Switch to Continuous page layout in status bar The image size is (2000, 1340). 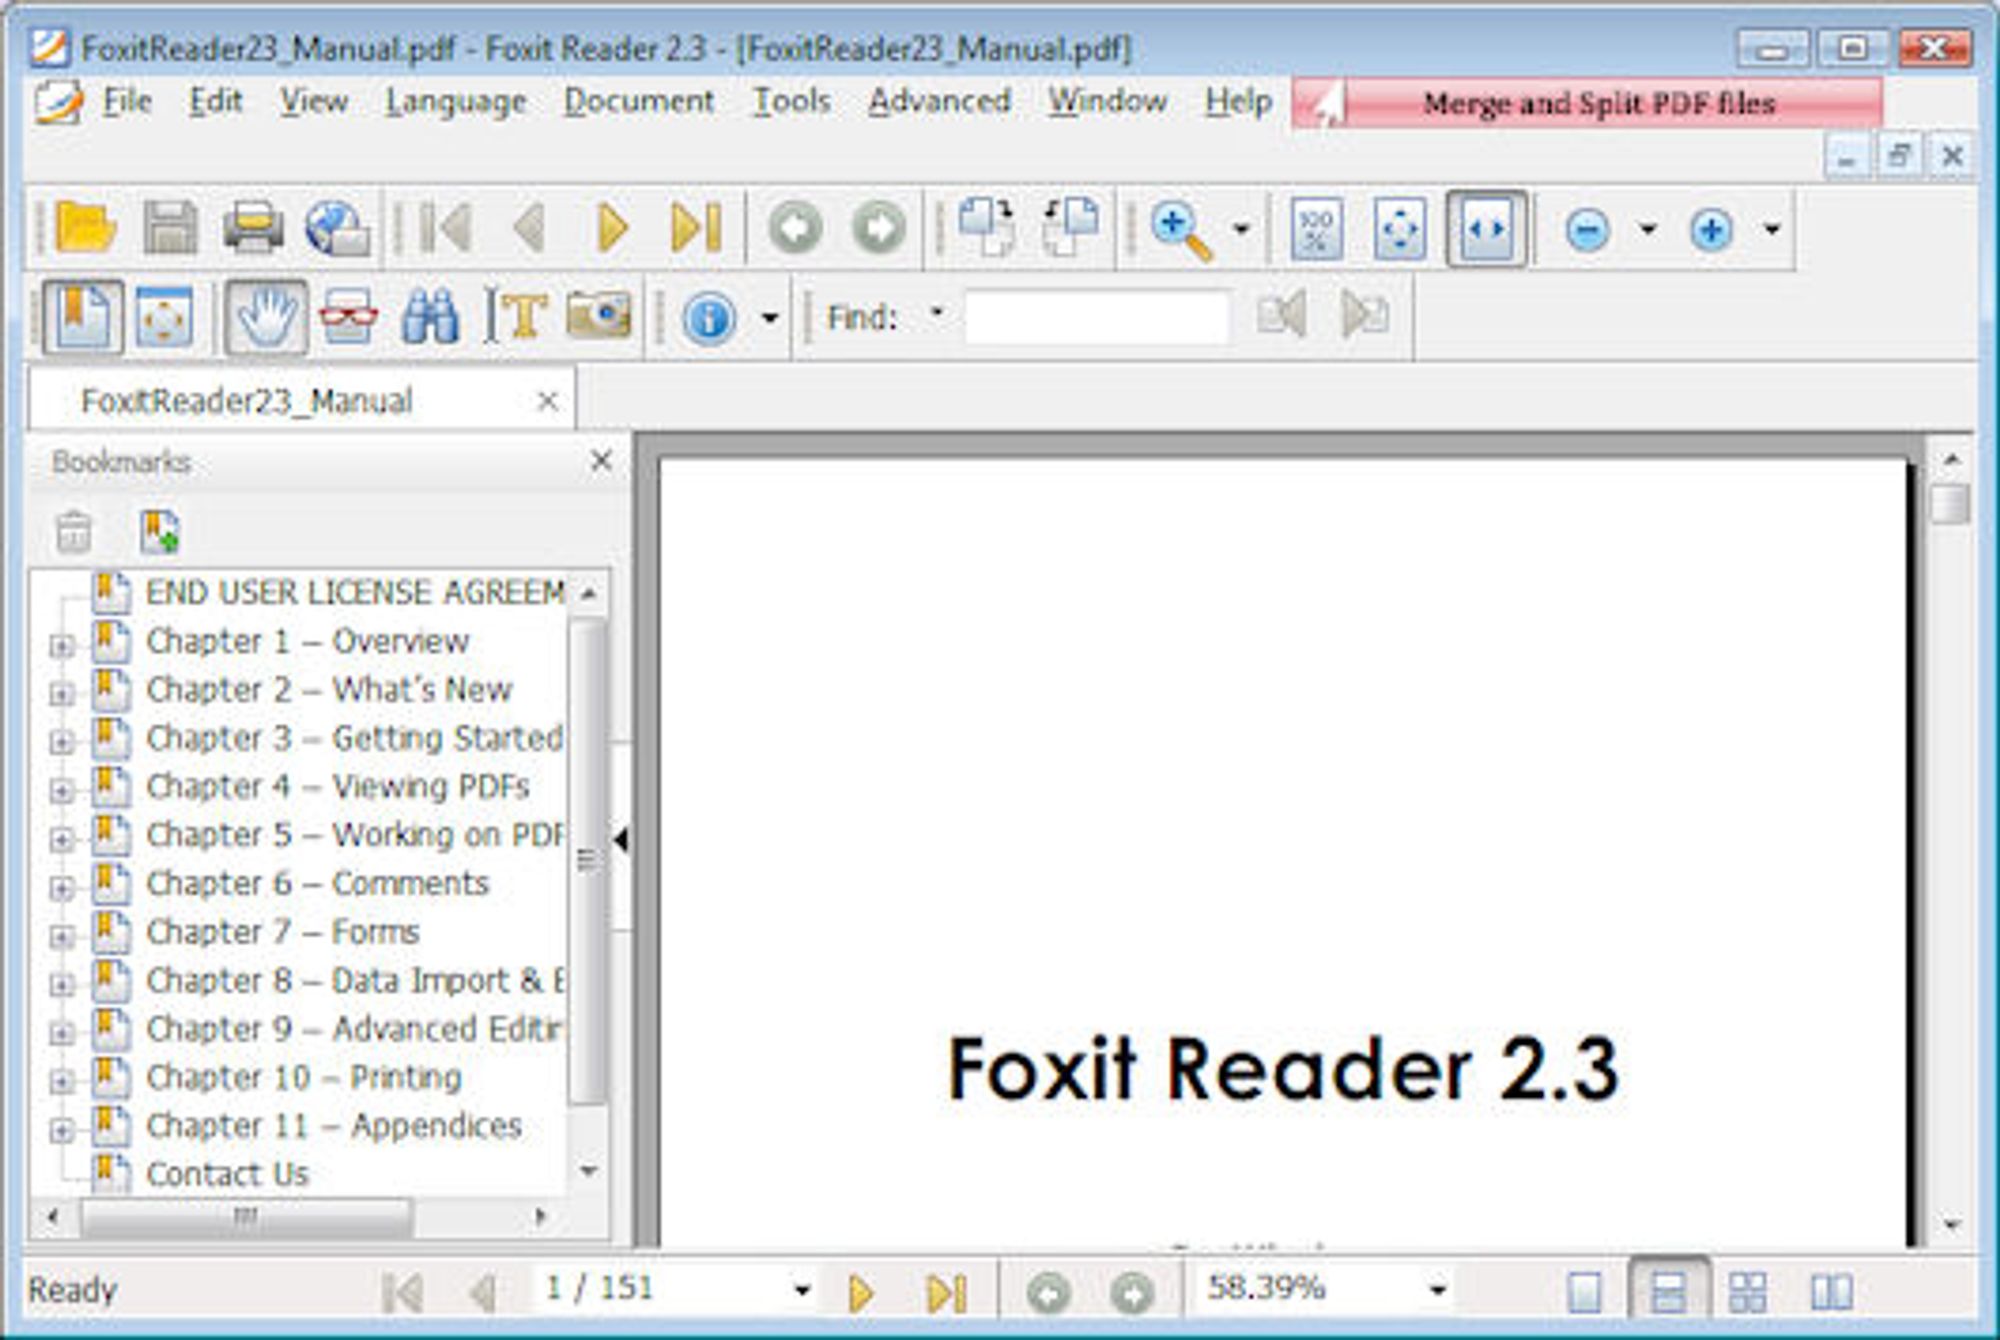coord(1668,1291)
